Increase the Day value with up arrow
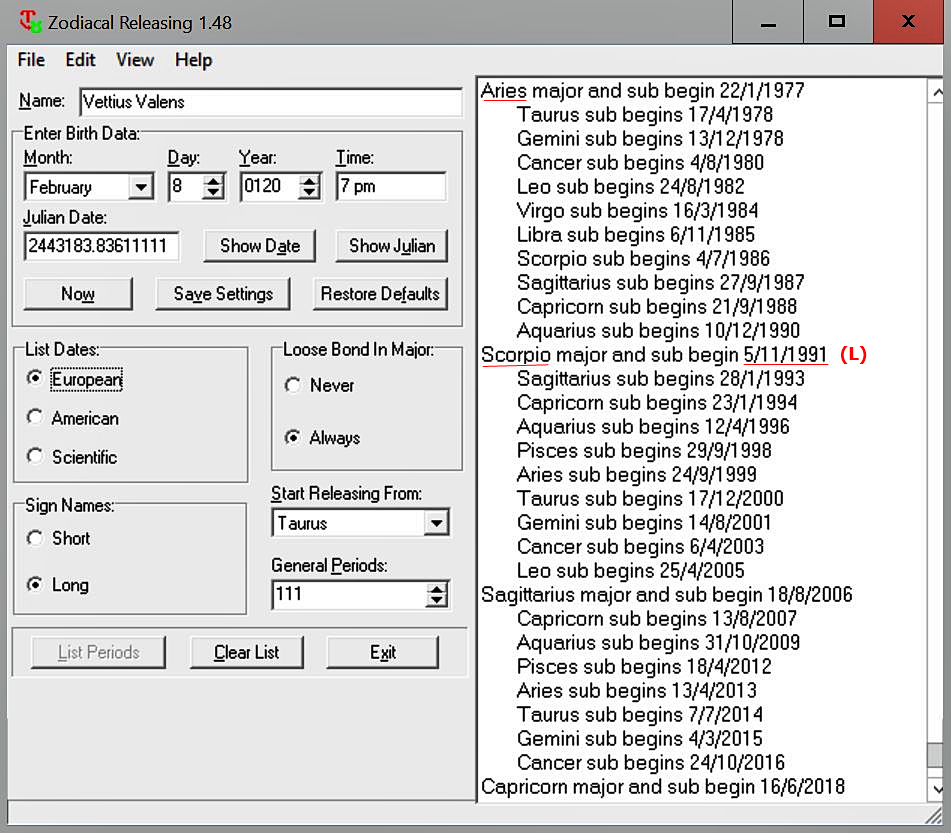Image resolution: width=951 pixels, height=833 pixels. [x=213, y=181]
